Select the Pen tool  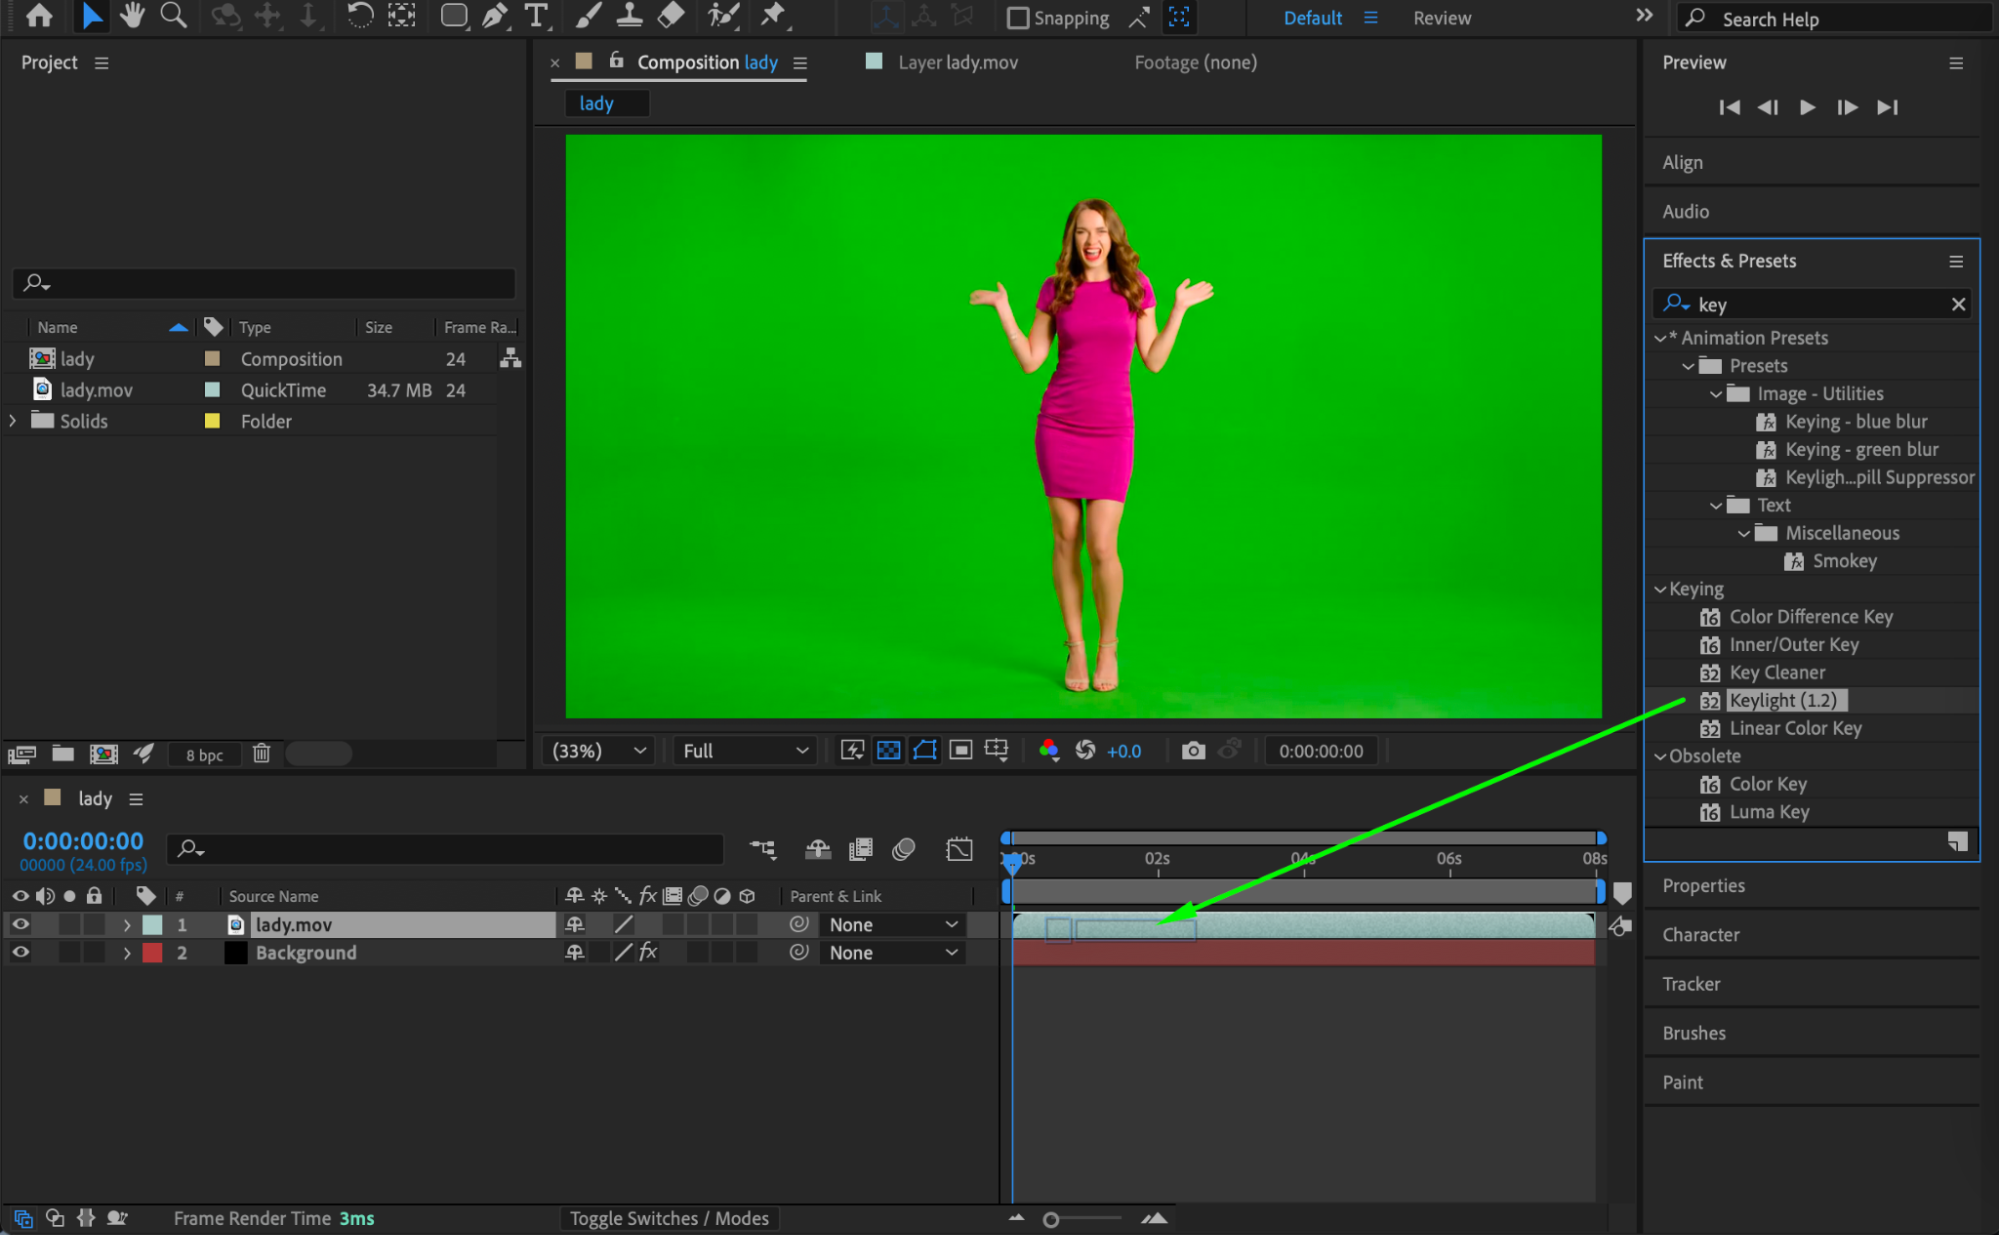(x=494, y=15)
